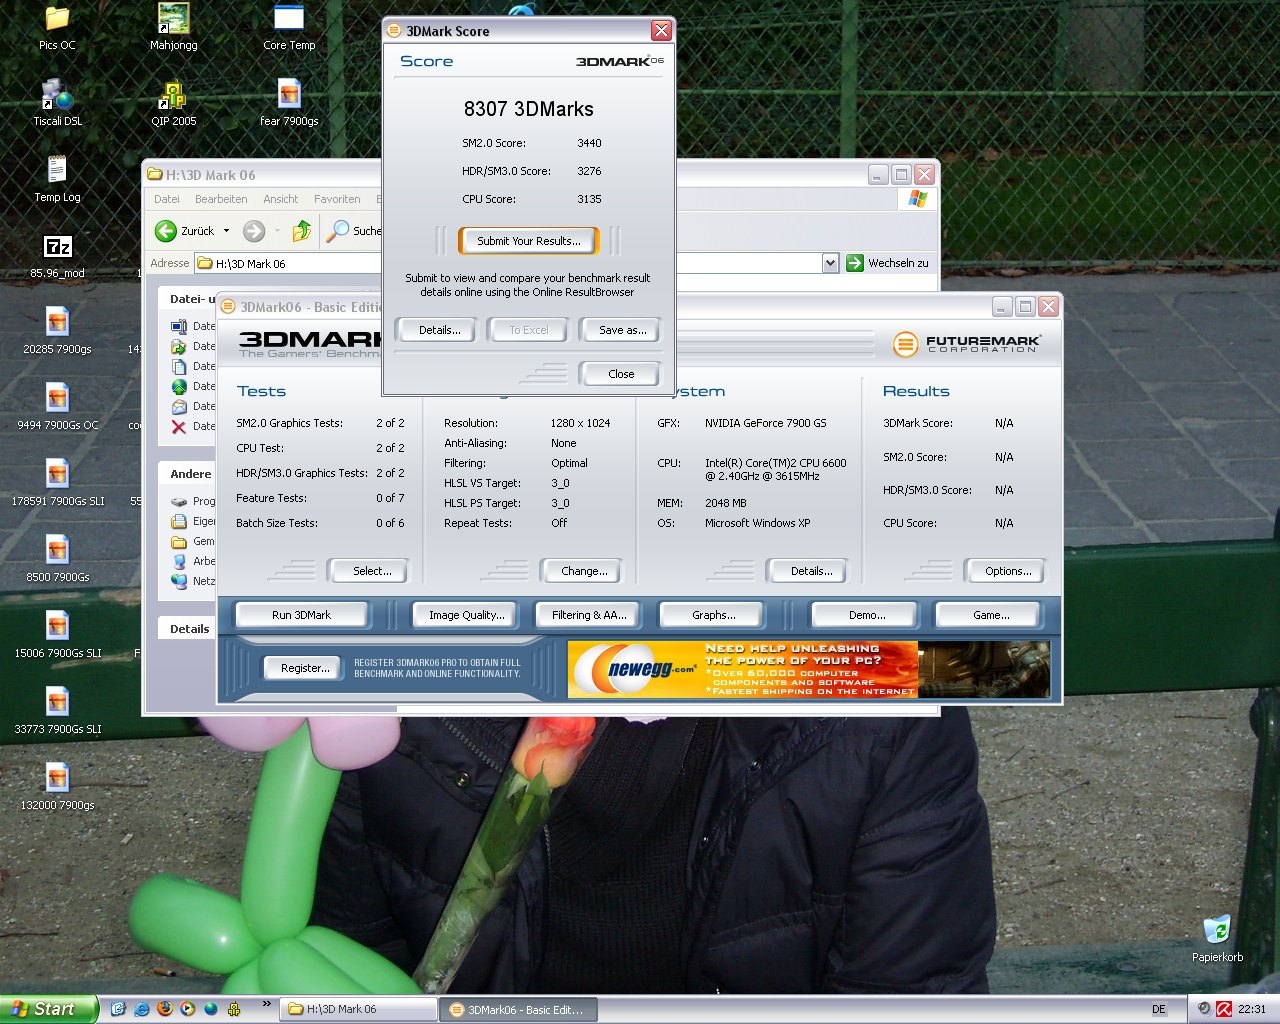
Task: Click the yellow QIP icon in quick launch
Action: click(234, 1009)
